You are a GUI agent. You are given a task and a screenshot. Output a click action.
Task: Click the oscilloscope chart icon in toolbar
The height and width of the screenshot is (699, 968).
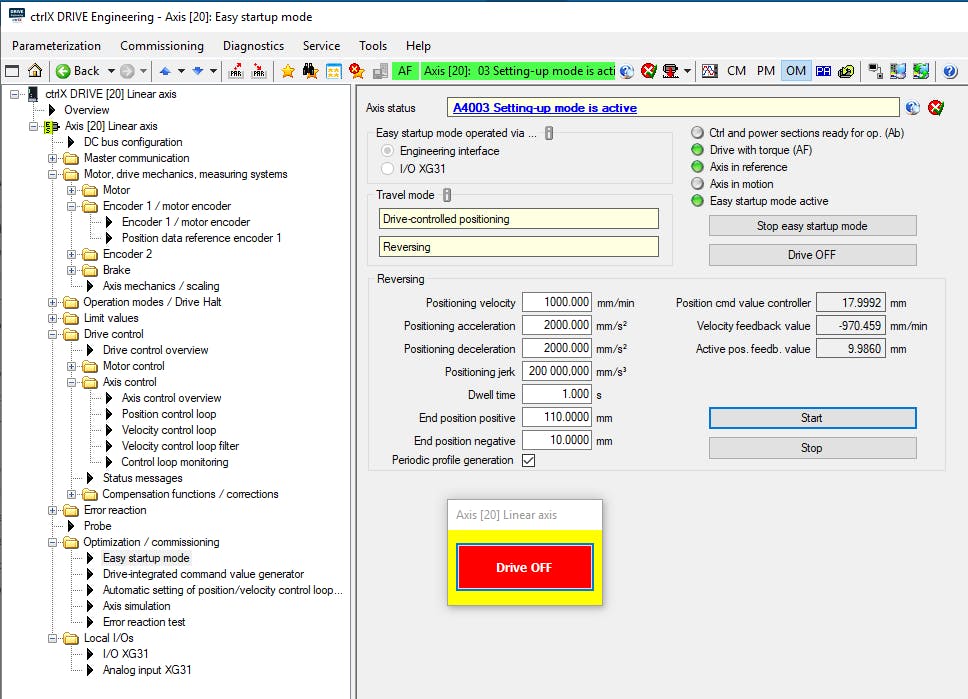coord(710,71)
